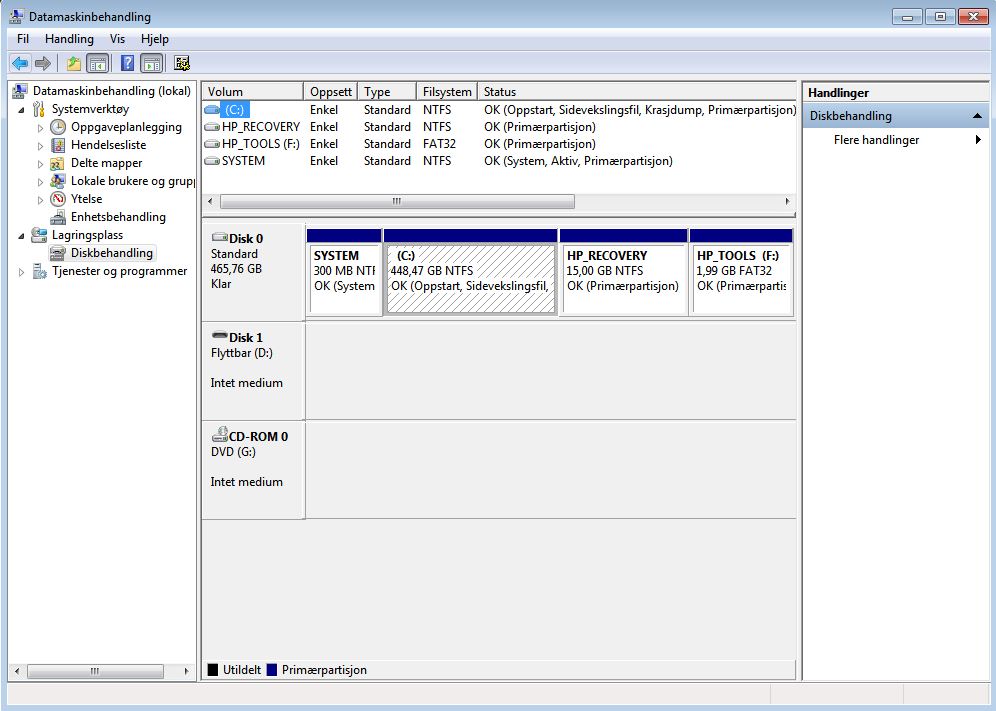Click the CD-ROM 0 disc icon
This screenshot has height=711, width=996.
point(220,435)
